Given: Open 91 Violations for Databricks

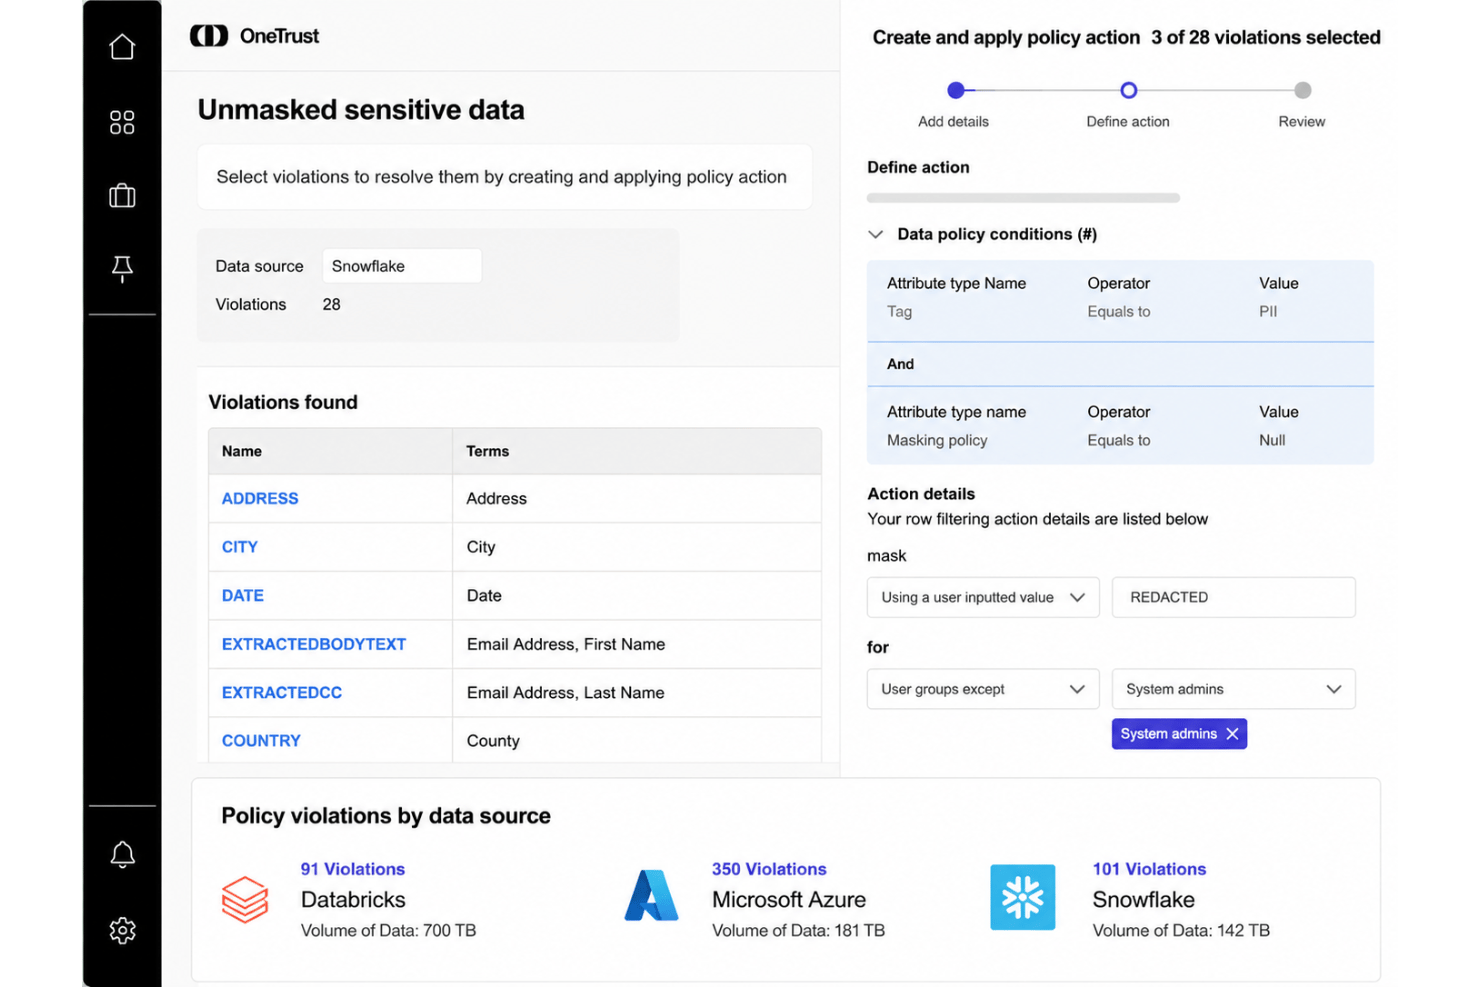Looking at the screenshot, I should [353, 869].
